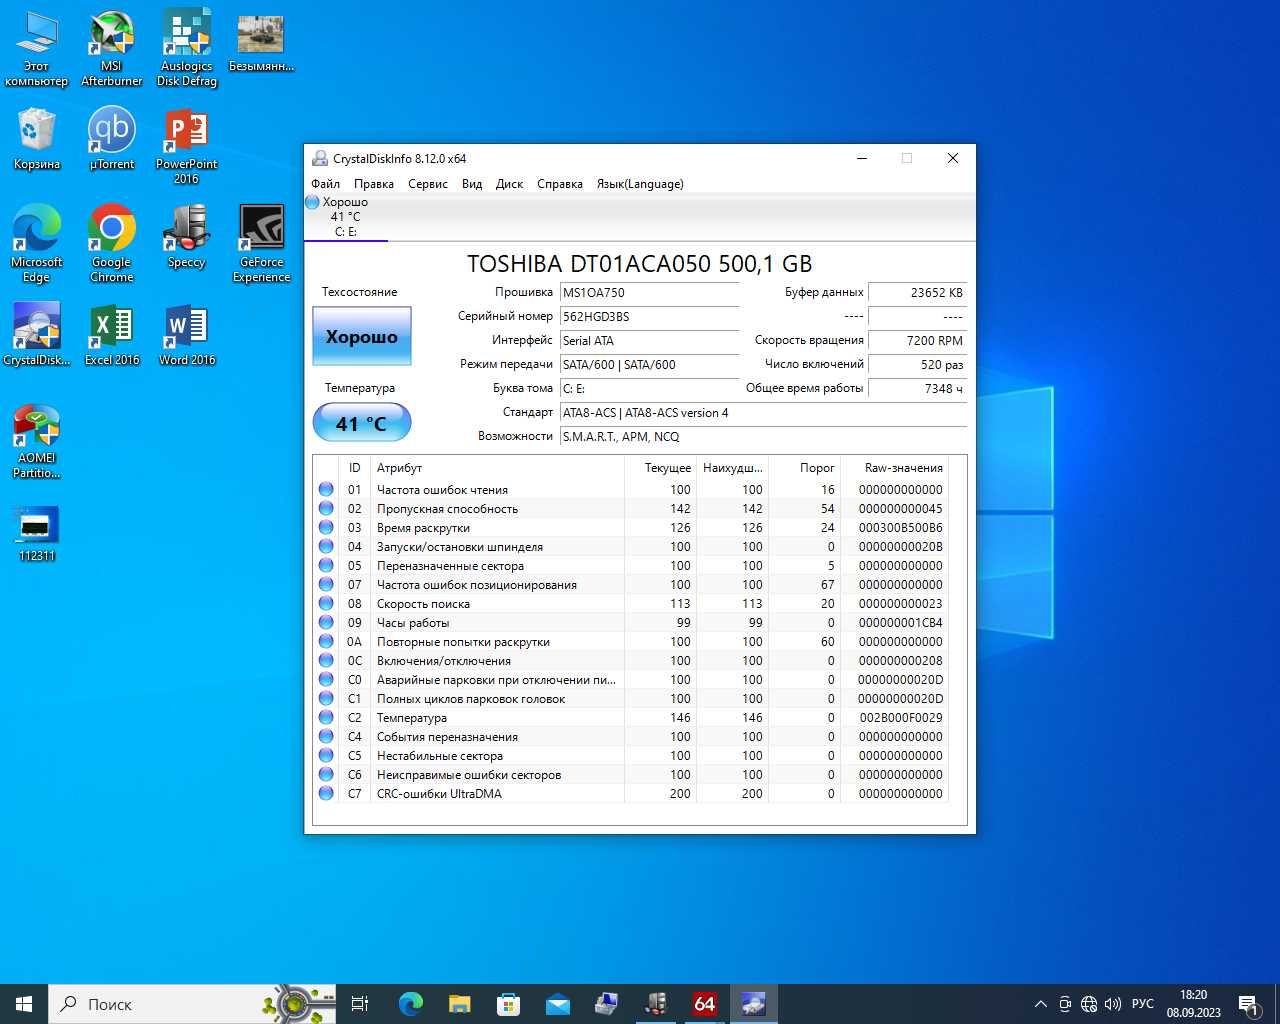Open the Правка menu
Viewport: 1280px width, 1024px height.
point(373,184)
